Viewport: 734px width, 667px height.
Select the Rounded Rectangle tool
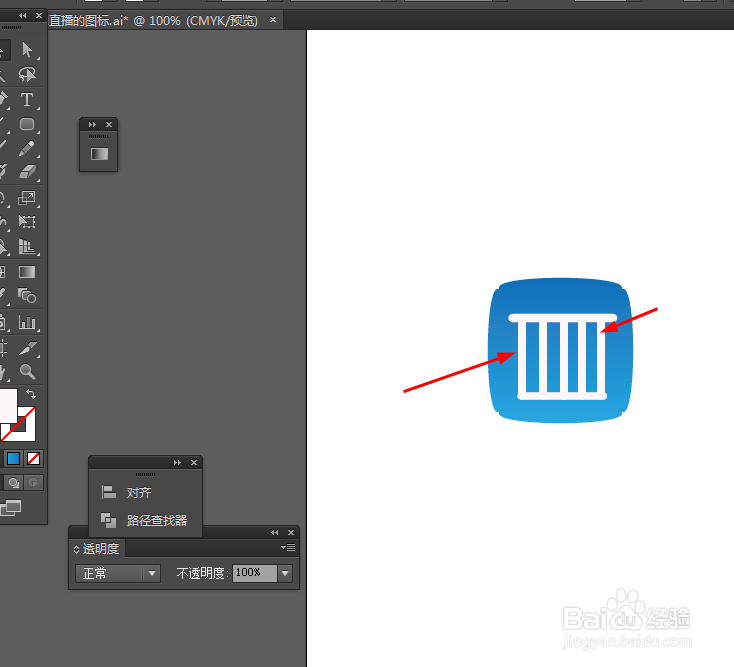[27, 124]
